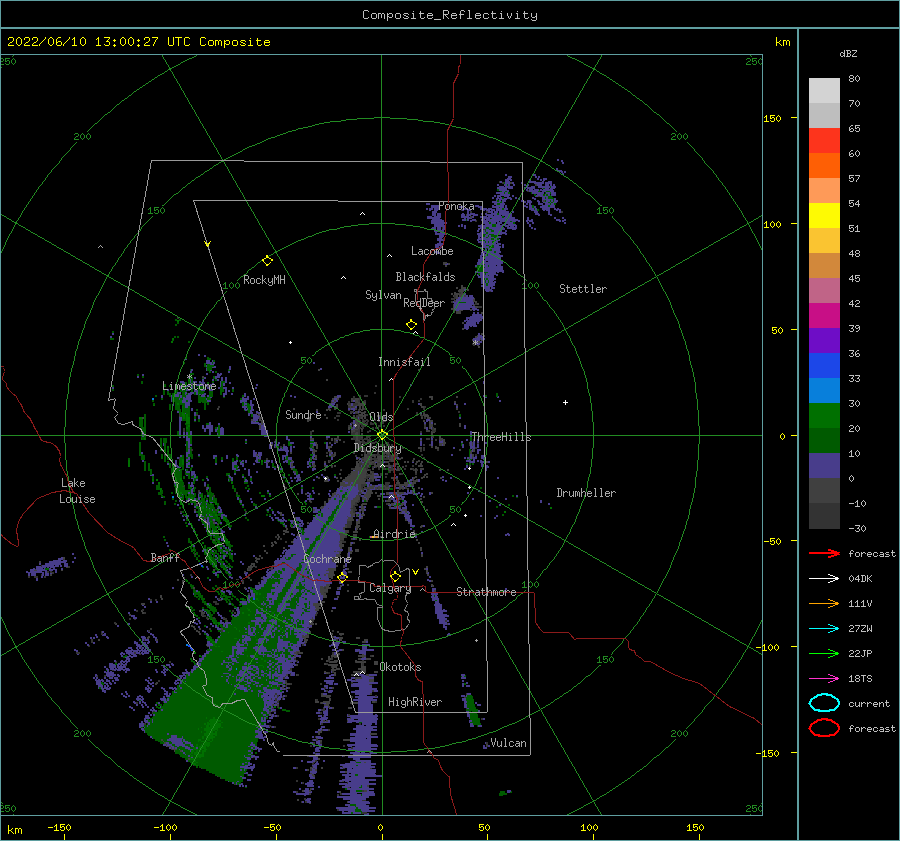Click the -30 dBZ legend value
The height and width of the screenshot is (841, 900).
click(x=857, y=528)
